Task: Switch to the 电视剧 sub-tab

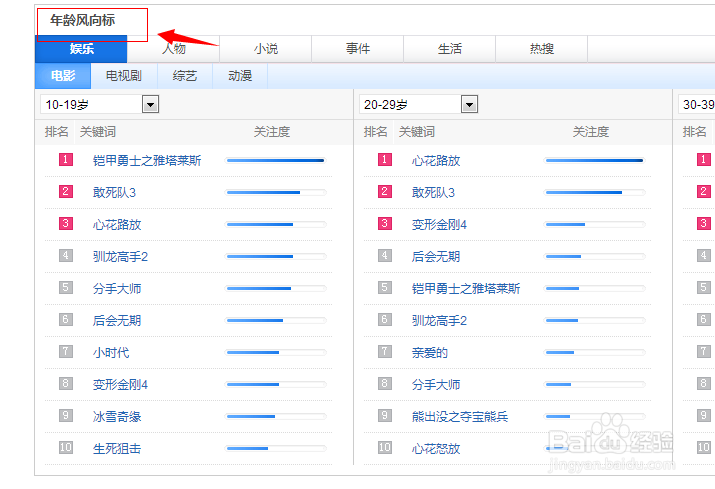Action: click(124, 76)
